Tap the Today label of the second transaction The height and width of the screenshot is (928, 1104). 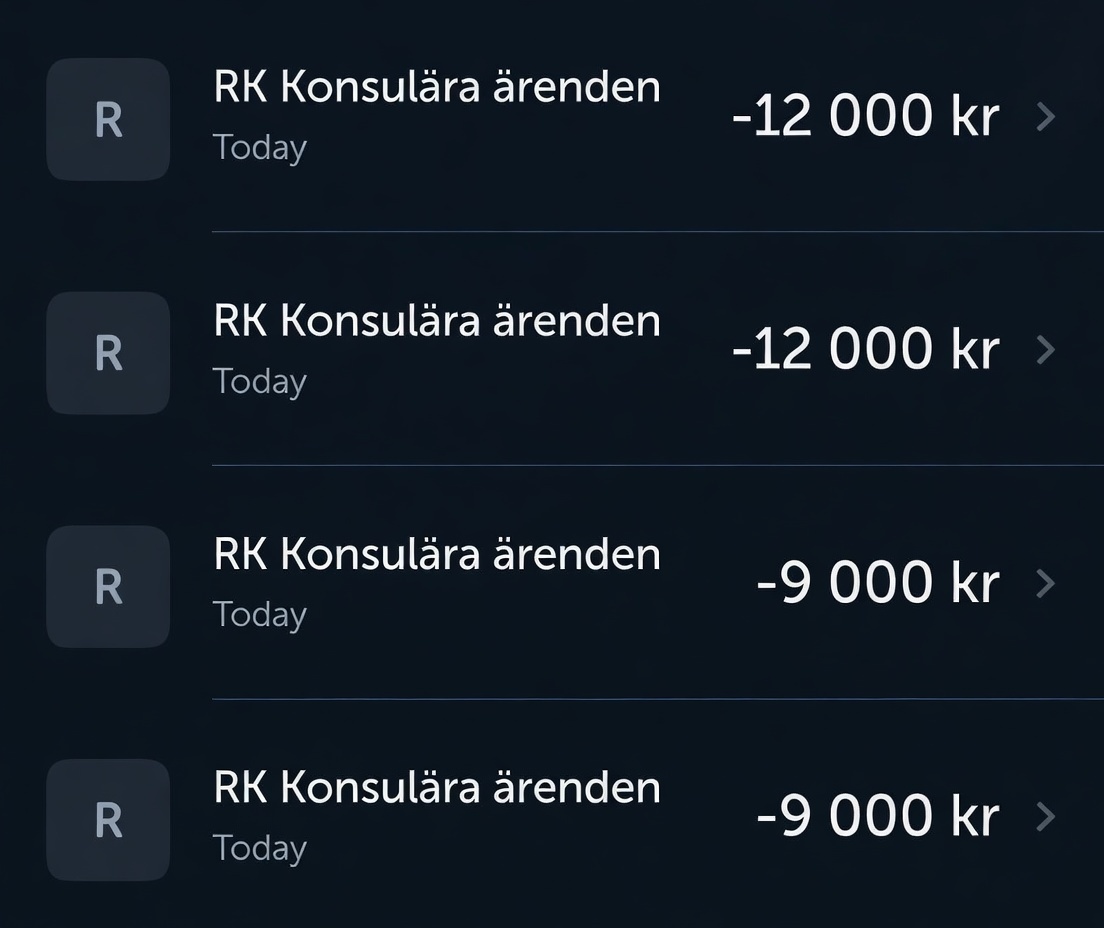pos(260,382)
